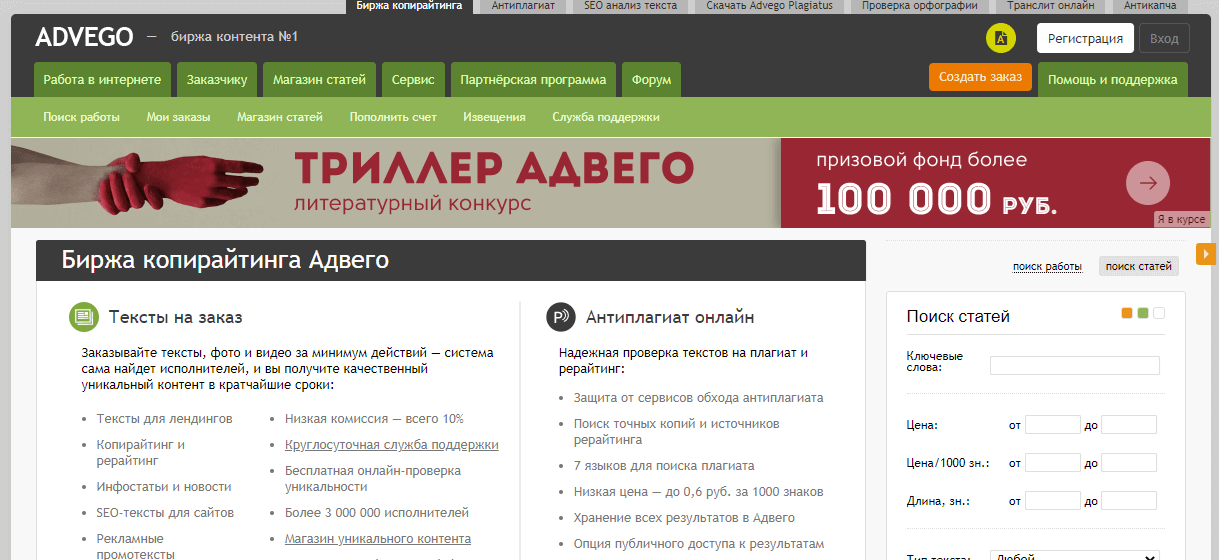
Task: Click the Тексты на заказ heading
Action: 176,317
